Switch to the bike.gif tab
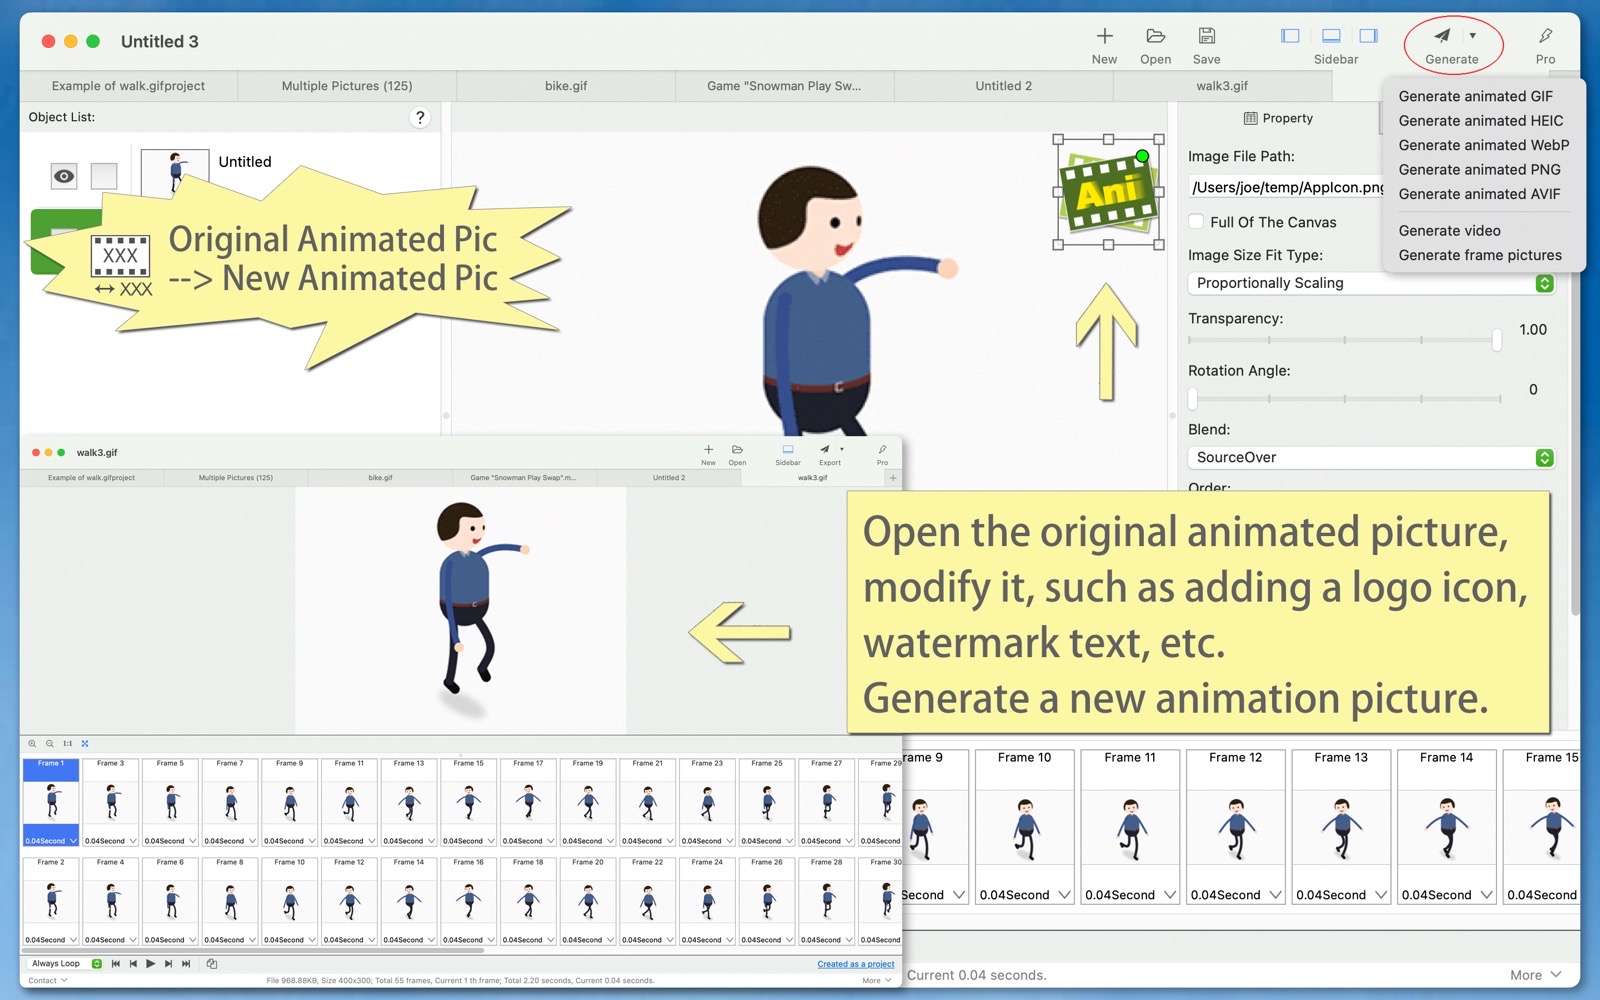 [566, 86]
